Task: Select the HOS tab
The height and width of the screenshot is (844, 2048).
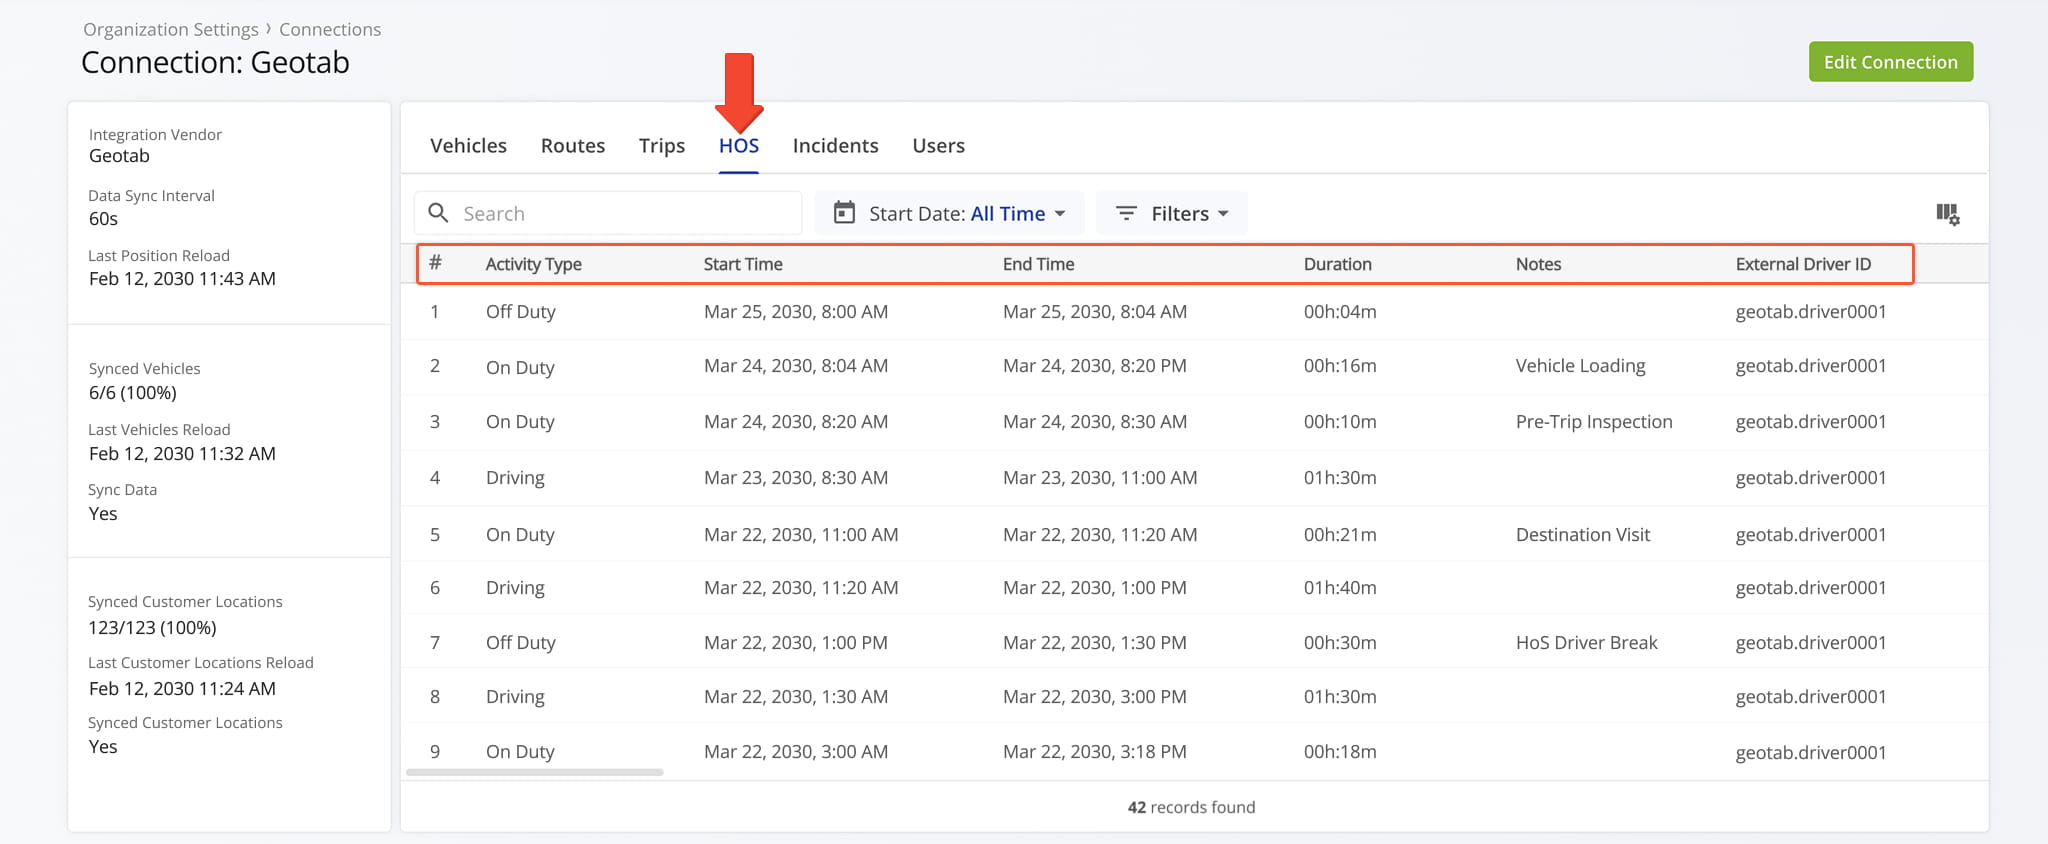Action: tap(739, 146)
